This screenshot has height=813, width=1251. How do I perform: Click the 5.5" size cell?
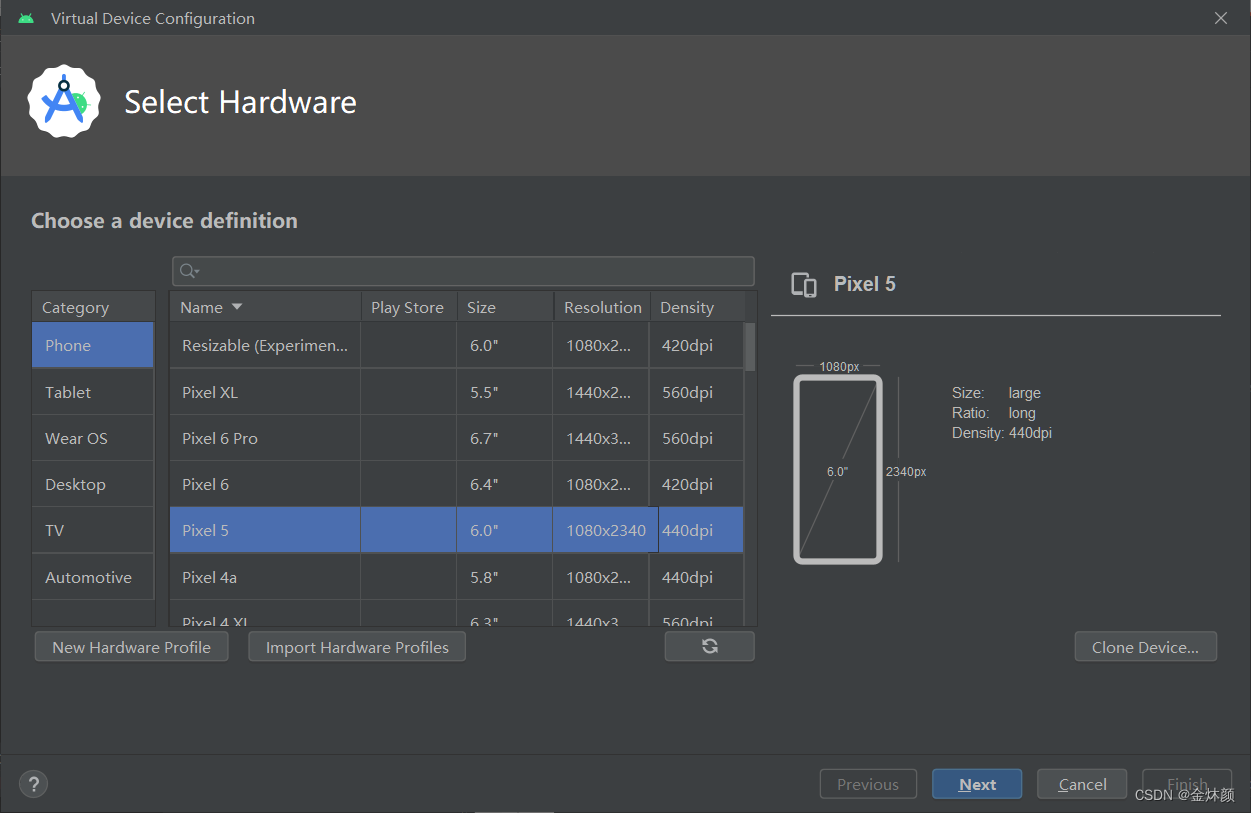click(505, 392)
